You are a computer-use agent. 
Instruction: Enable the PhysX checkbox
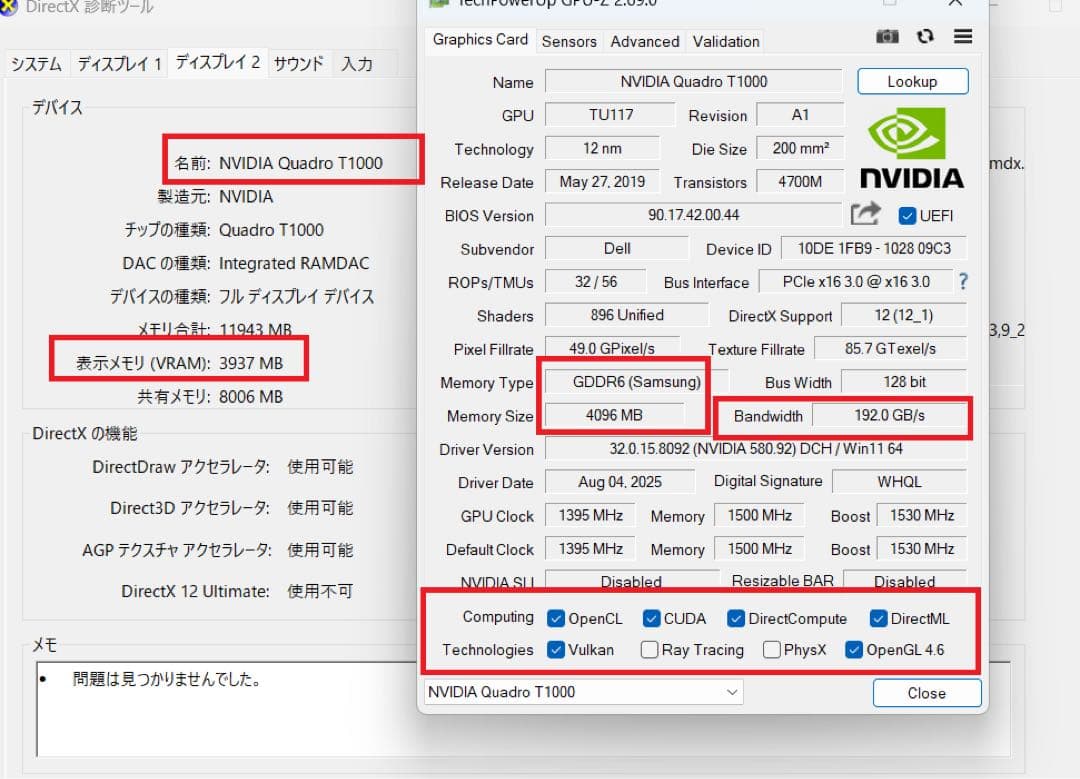[x=771, y=650]
